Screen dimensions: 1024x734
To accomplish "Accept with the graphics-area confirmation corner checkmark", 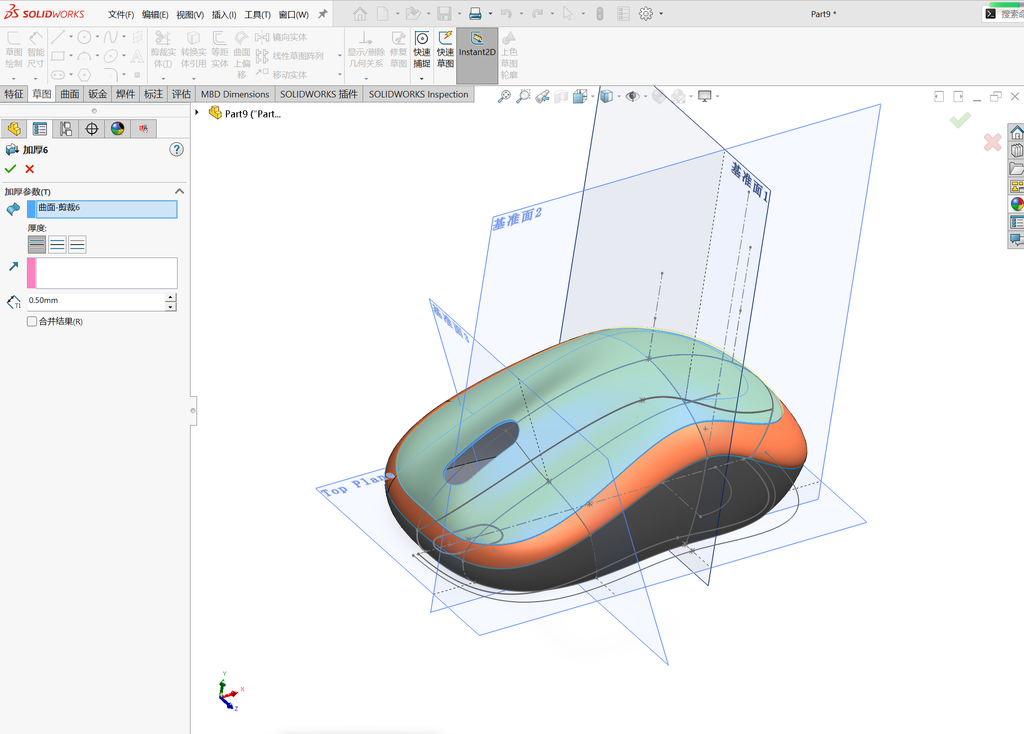I will click(960, 120).
